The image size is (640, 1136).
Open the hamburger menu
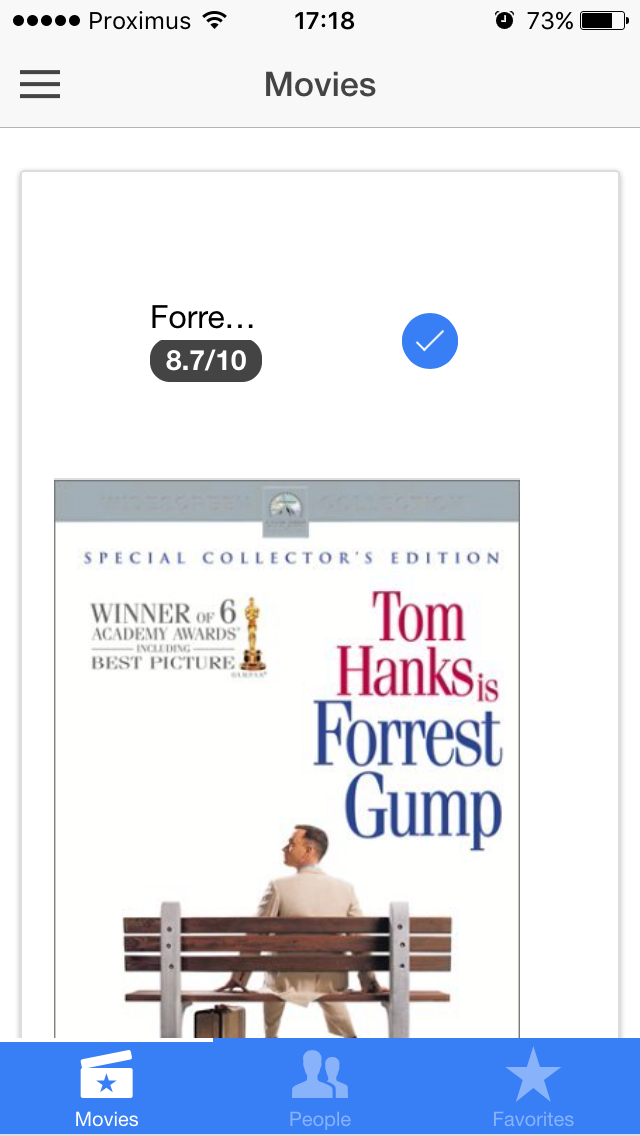pos(40,84)
